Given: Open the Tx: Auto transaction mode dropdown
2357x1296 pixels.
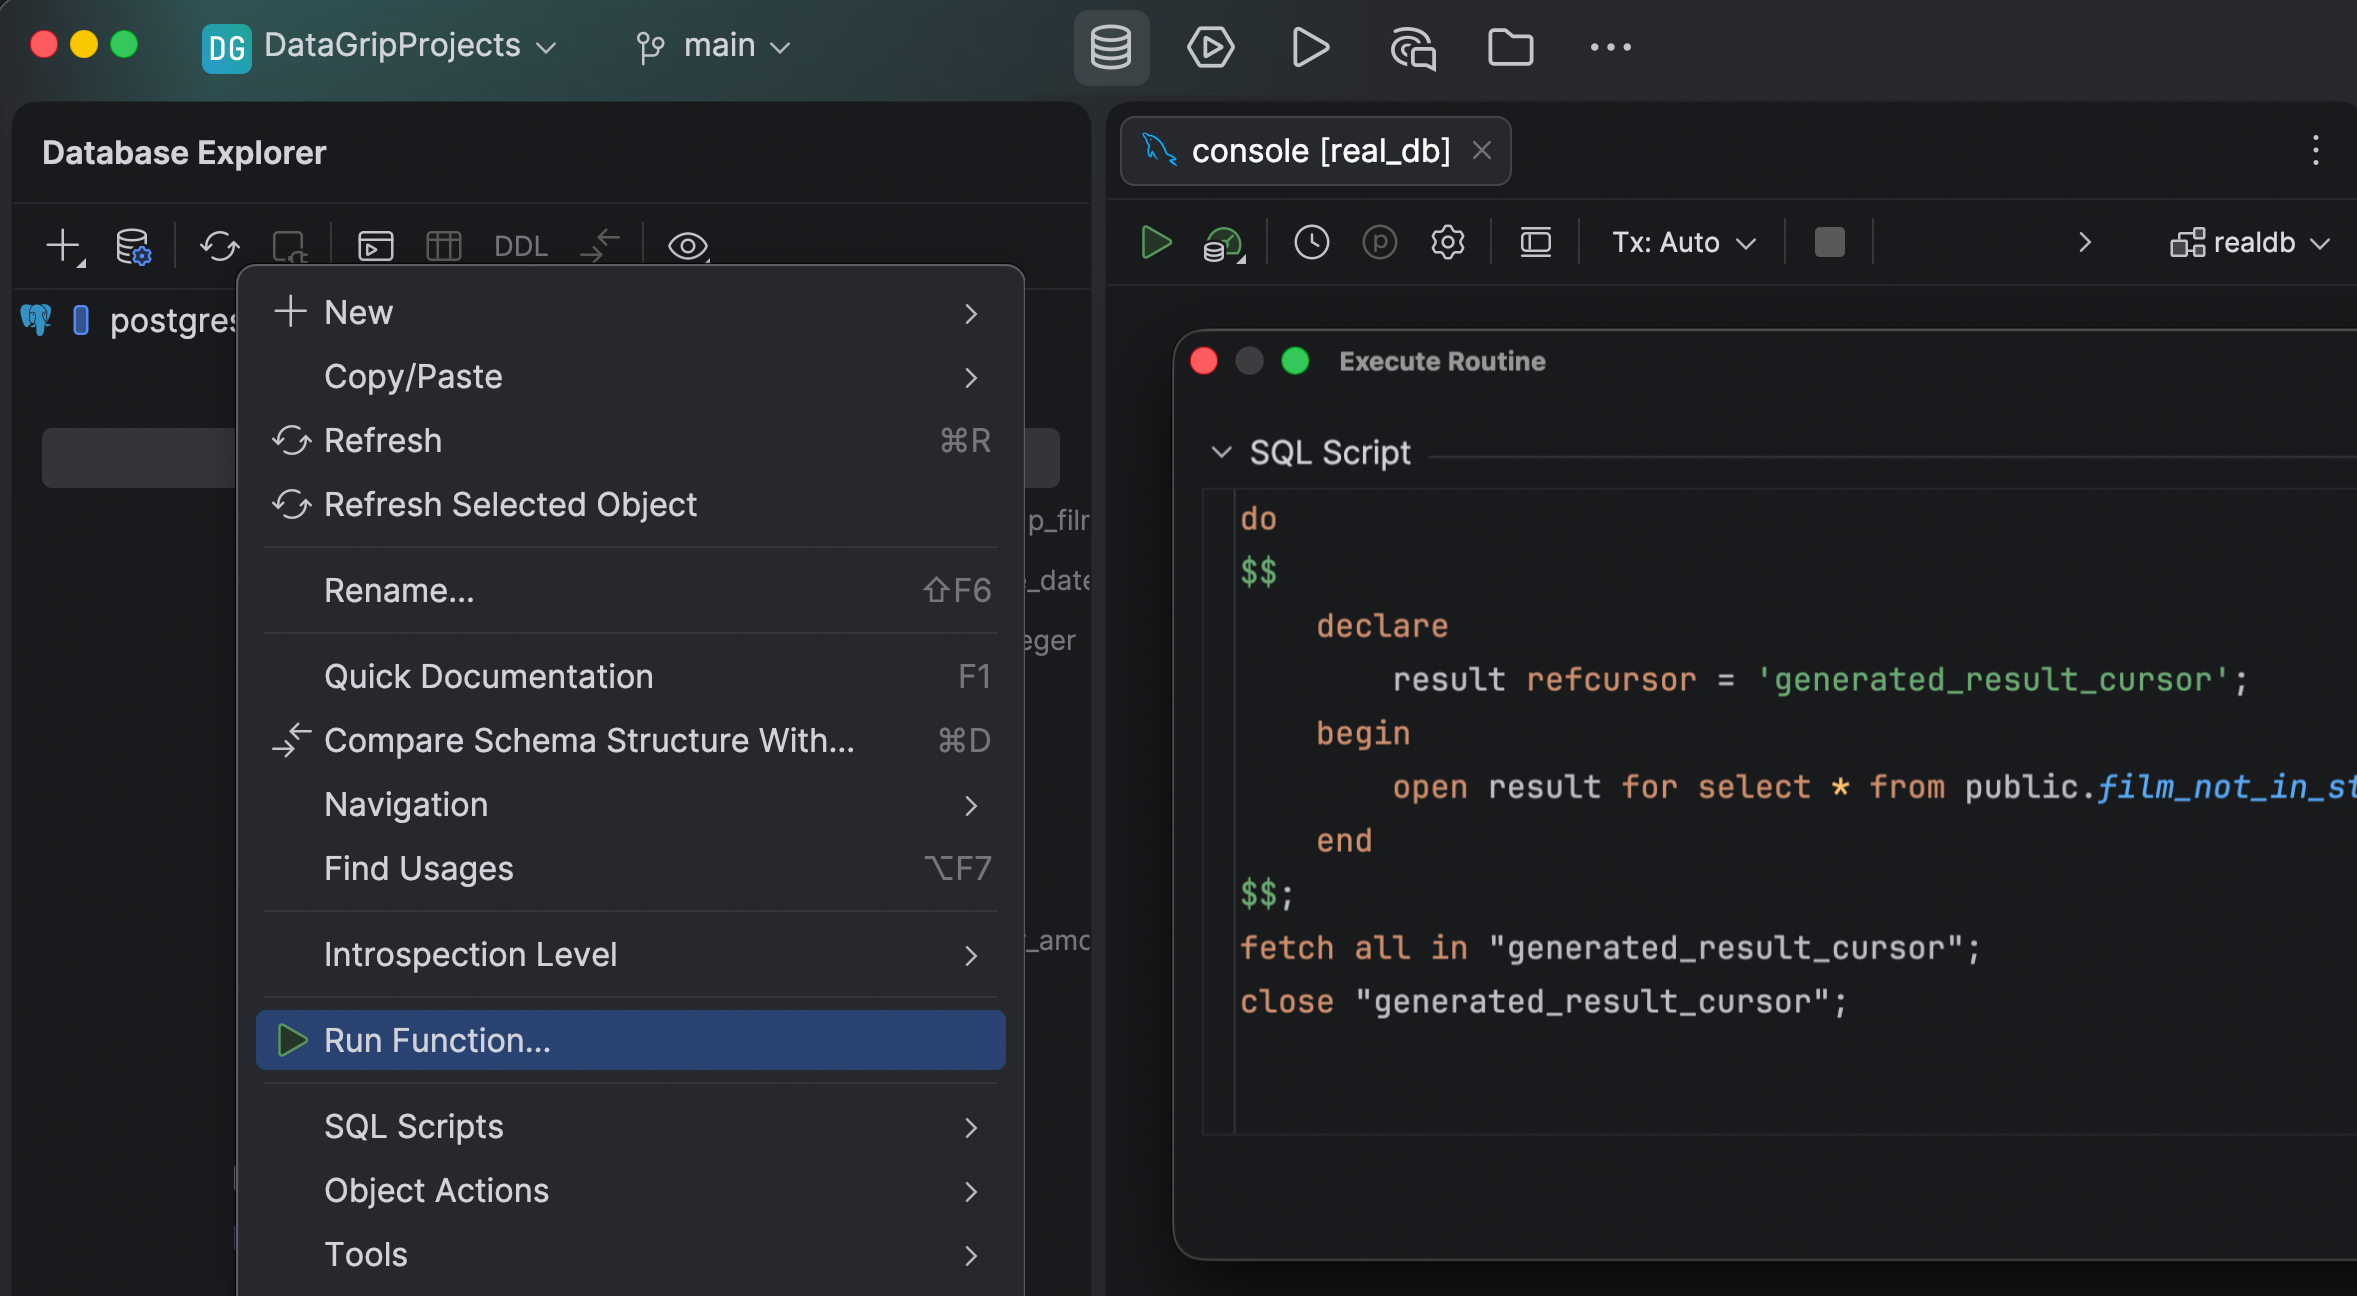Looking at the screenshot, I should coord(1684,243).
